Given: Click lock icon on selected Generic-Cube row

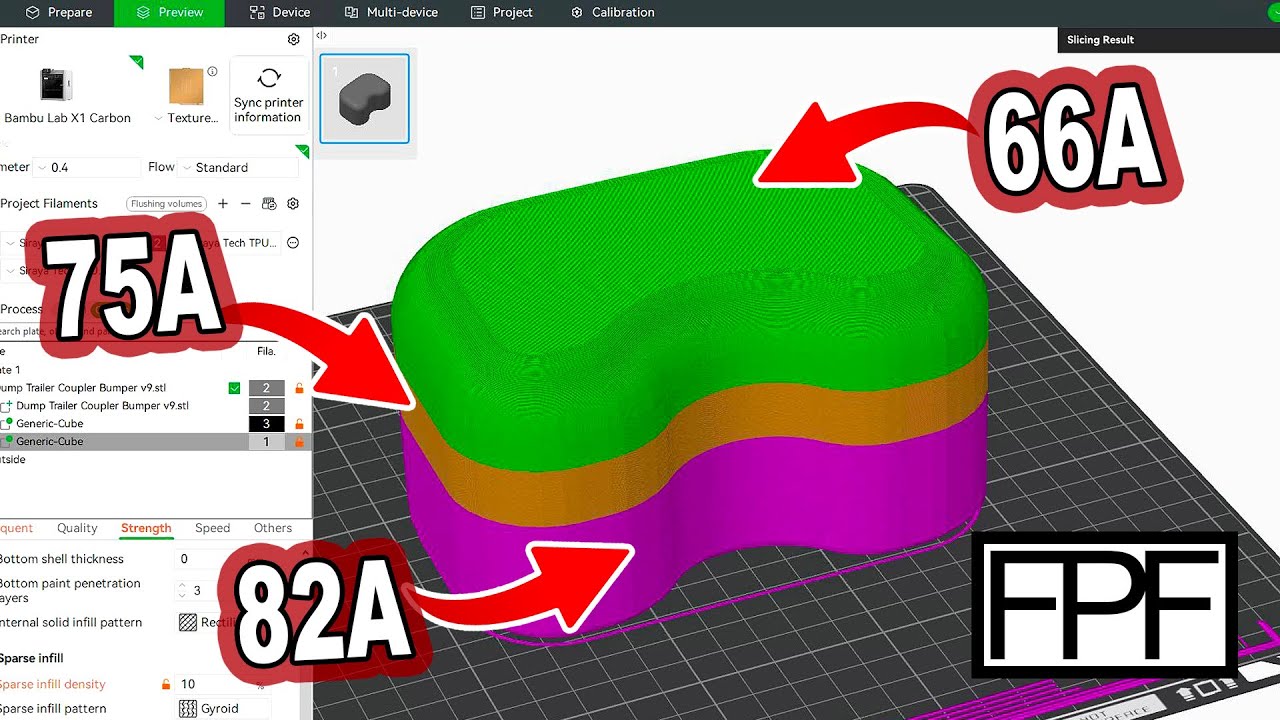Looking at the screenshot, I should [299, 442].
